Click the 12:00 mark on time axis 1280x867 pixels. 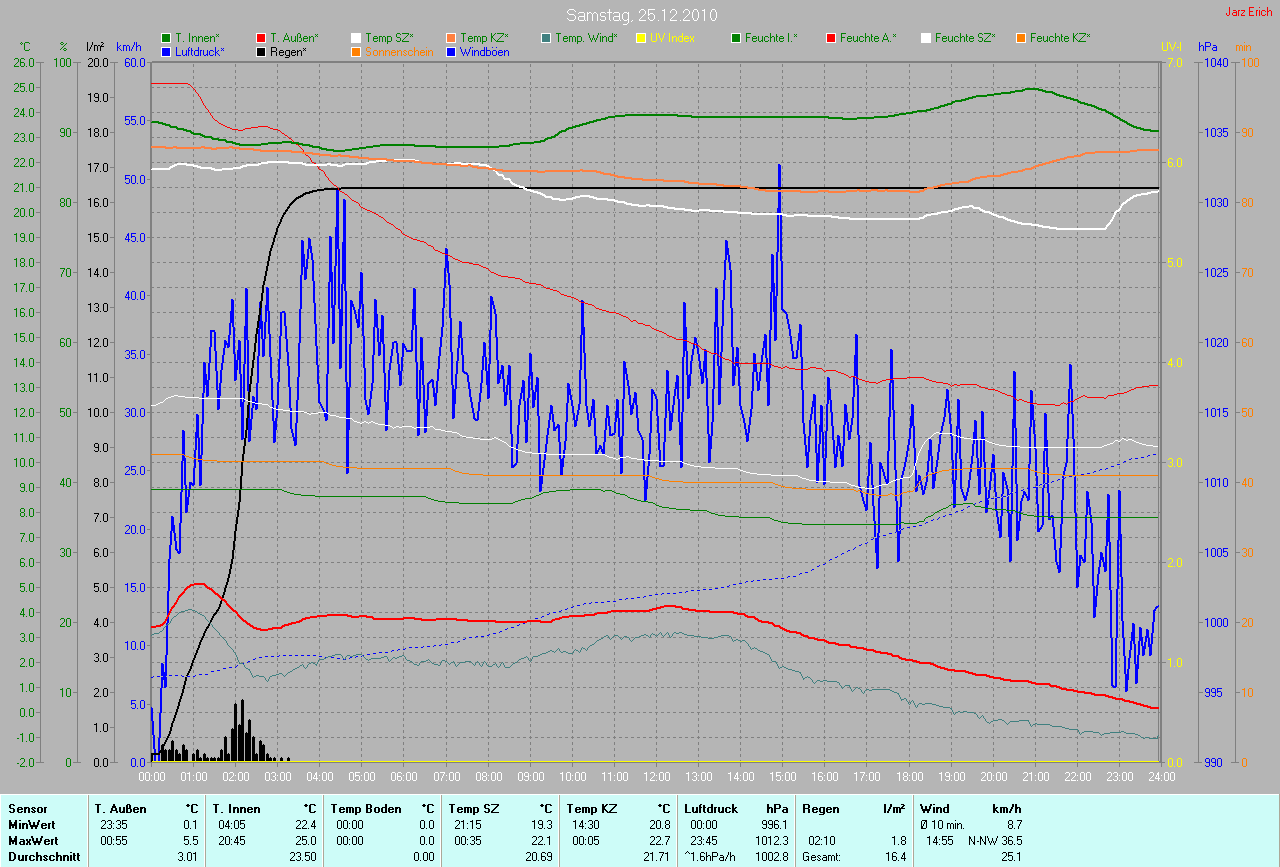tap(656, 776)
